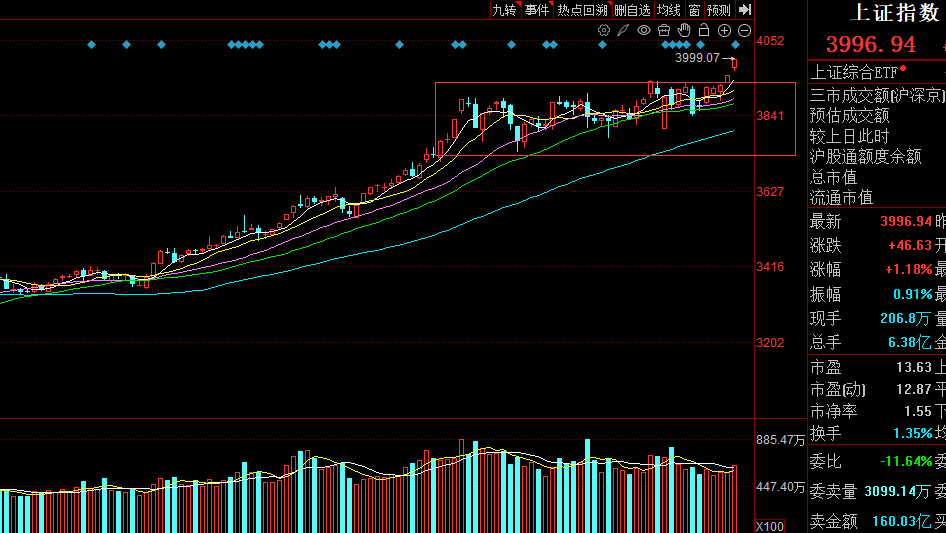Open the 热点回溯 dropdown tab
Viewport: 946px width, 533px height.
click(582, 10)
